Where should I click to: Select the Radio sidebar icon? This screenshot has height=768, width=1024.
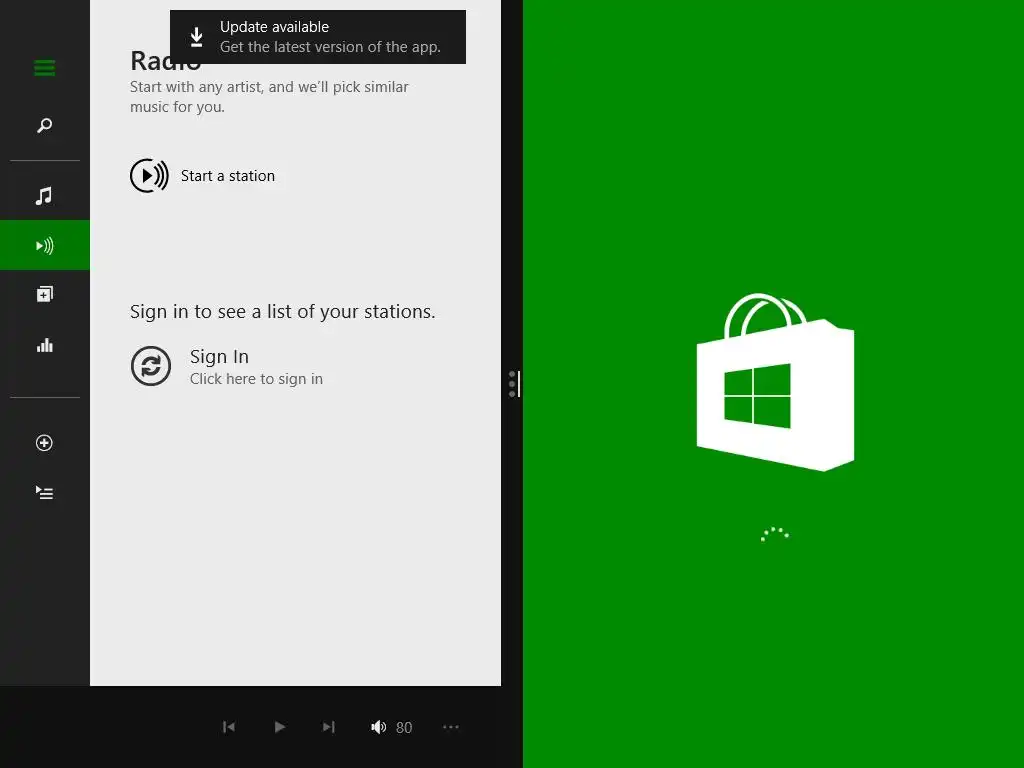[44, 246]
